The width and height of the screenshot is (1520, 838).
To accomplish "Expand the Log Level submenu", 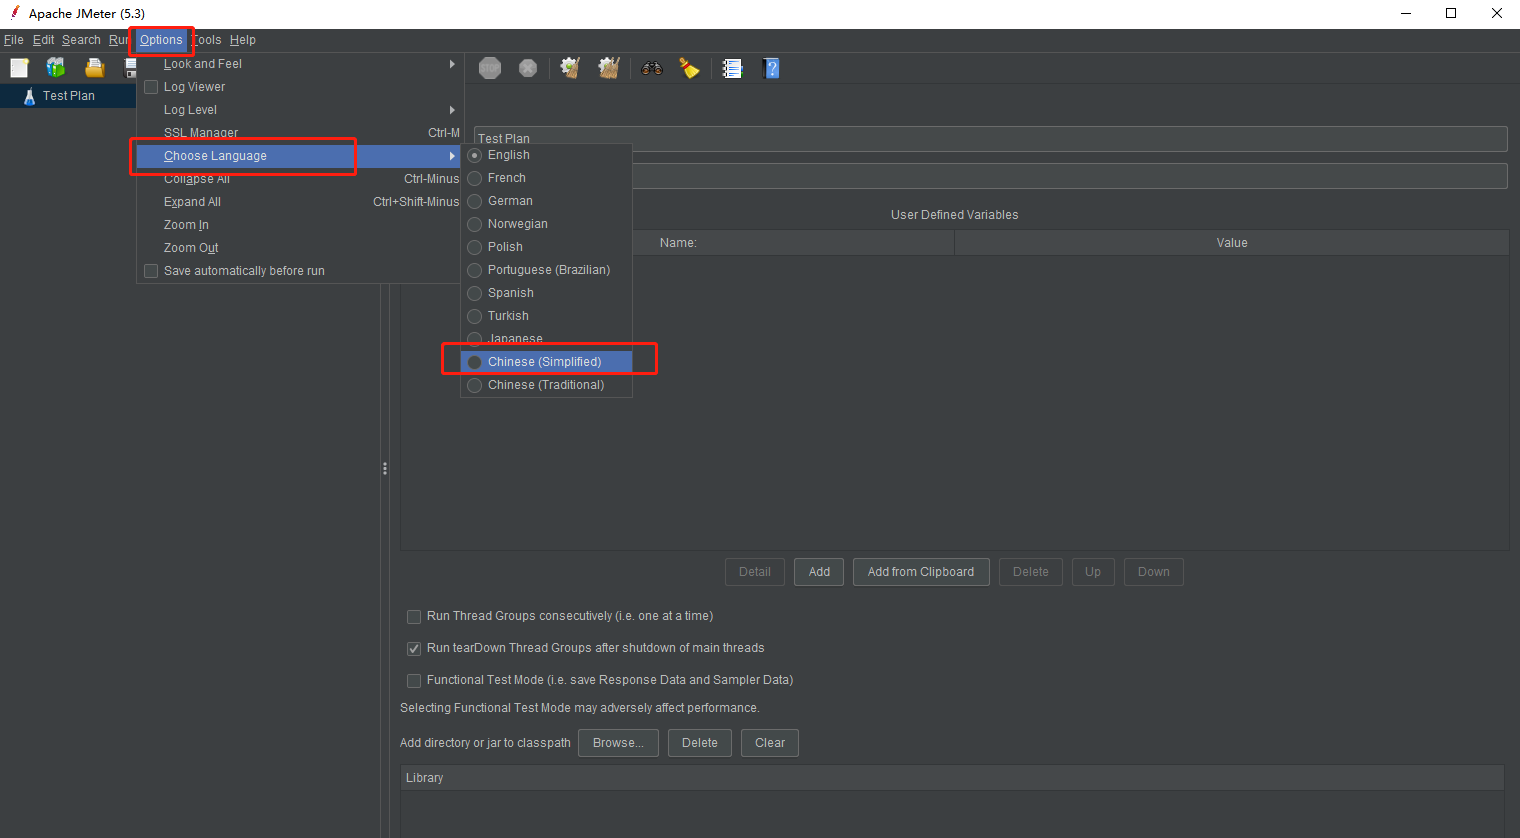I will point(298,110).
